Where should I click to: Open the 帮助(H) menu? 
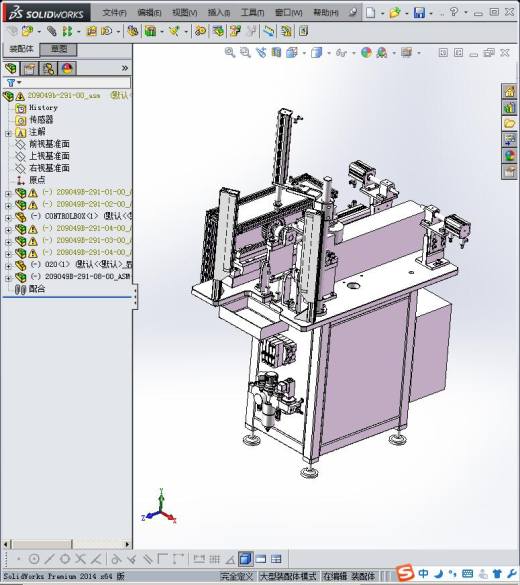click(325, 13)
